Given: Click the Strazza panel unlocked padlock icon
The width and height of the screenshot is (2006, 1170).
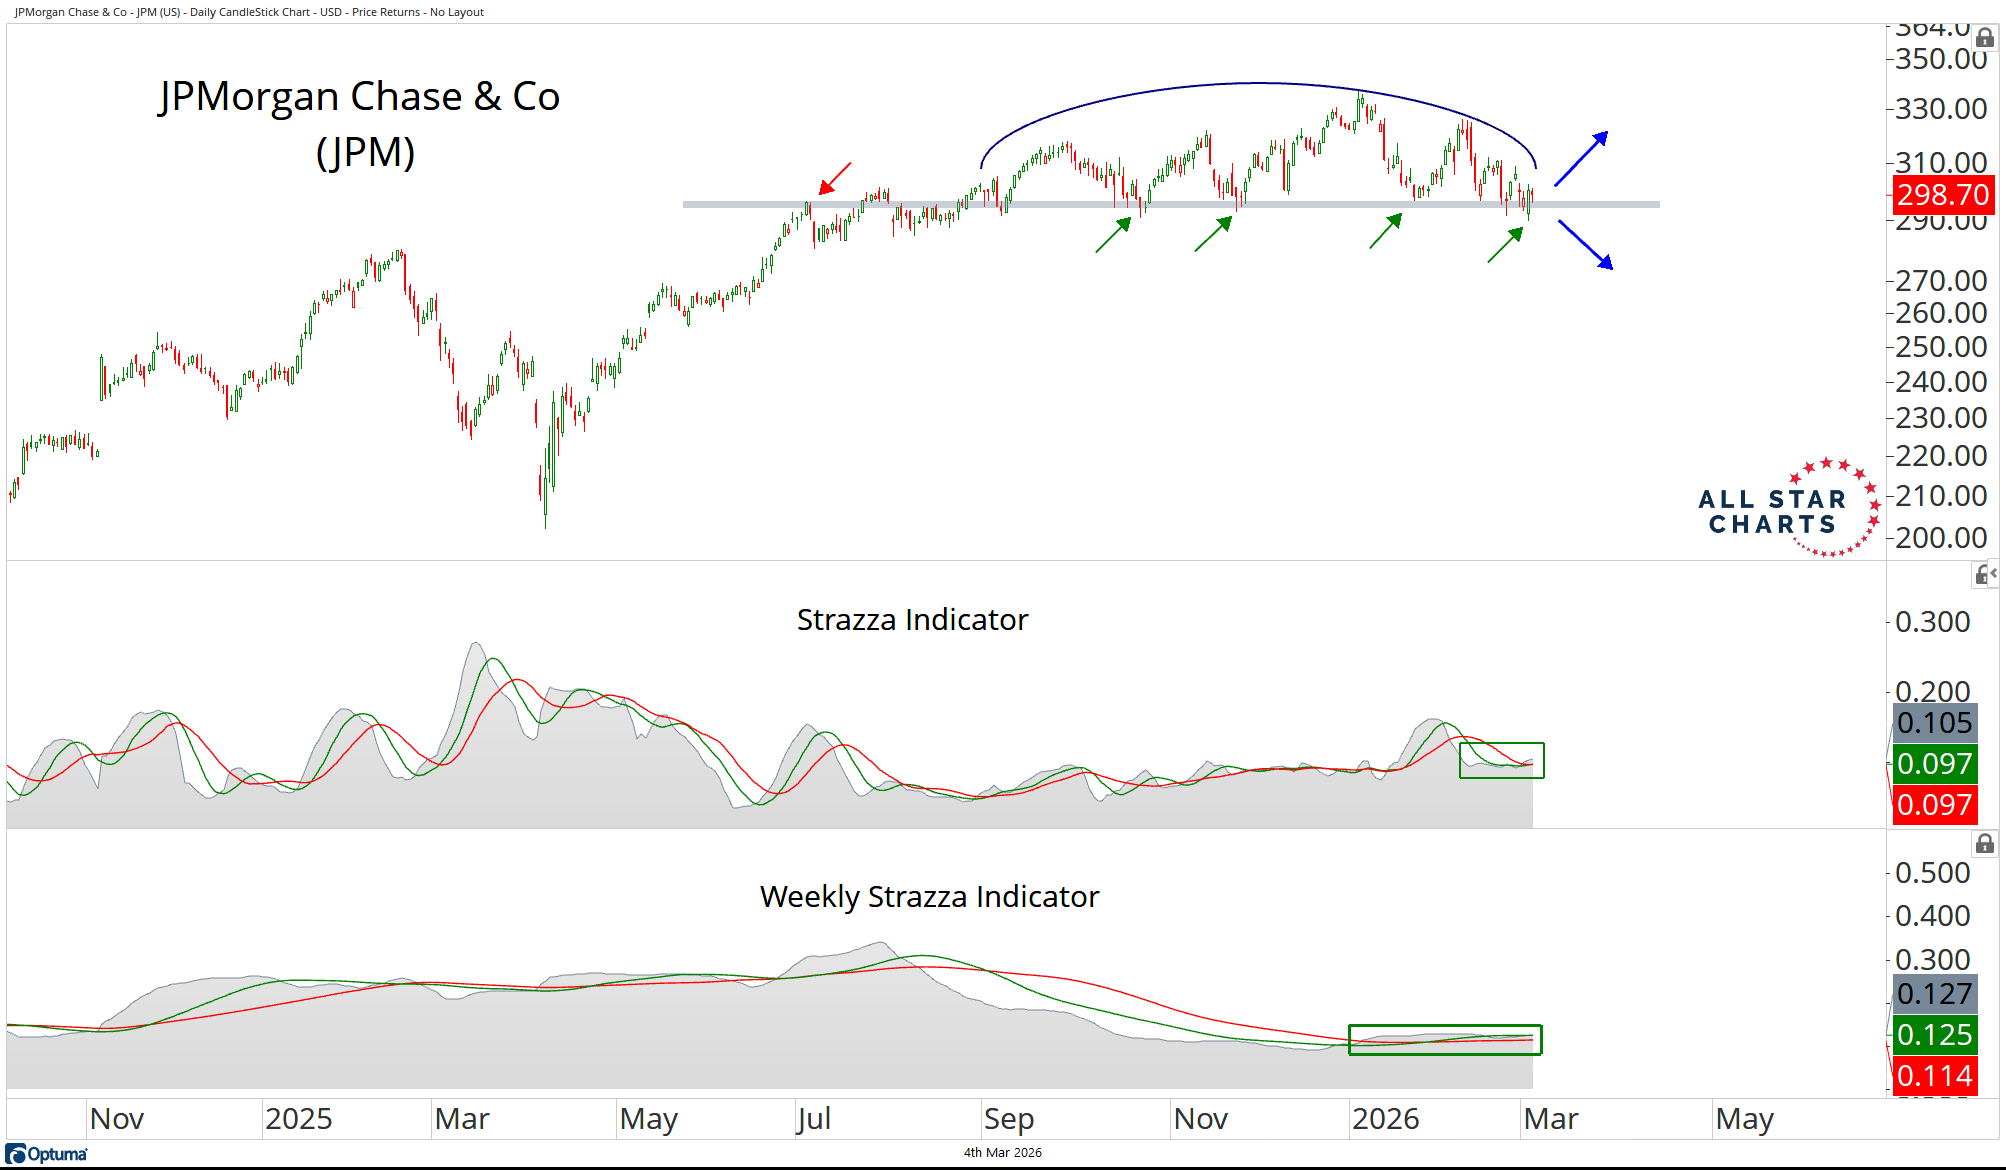Looking at the screenshot, I should (x=1981, y=575).
